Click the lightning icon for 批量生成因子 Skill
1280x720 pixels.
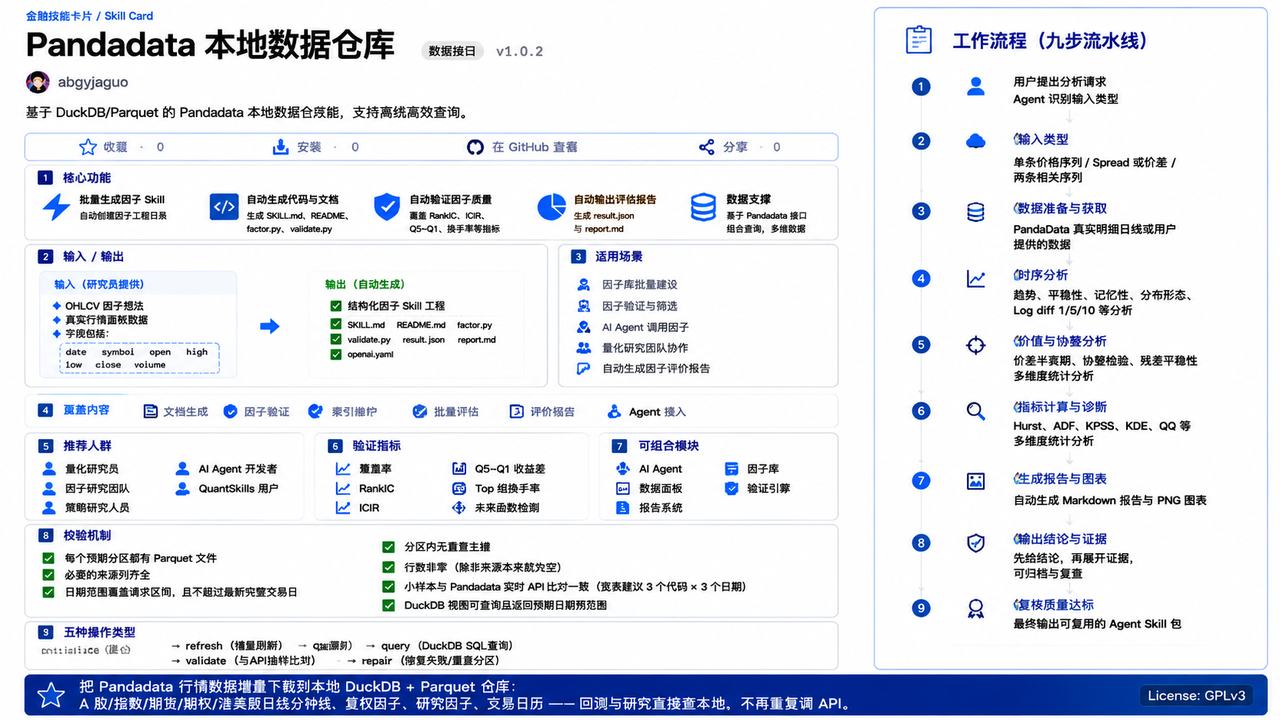pyautogui.click(x=56, y=207)
